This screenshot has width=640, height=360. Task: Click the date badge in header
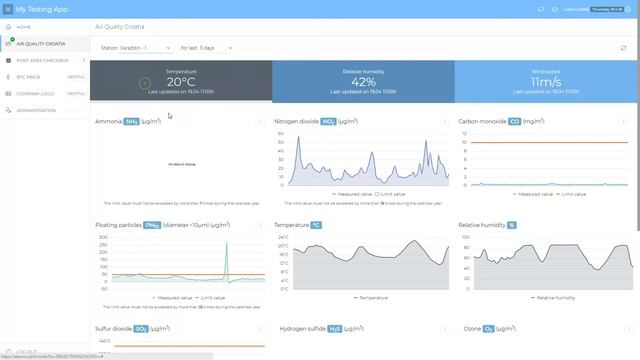[x=607, y=9]
